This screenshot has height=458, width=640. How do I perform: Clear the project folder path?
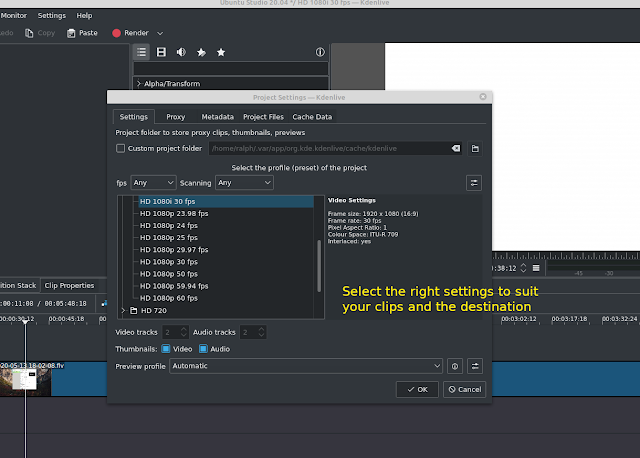click(456, 149)
